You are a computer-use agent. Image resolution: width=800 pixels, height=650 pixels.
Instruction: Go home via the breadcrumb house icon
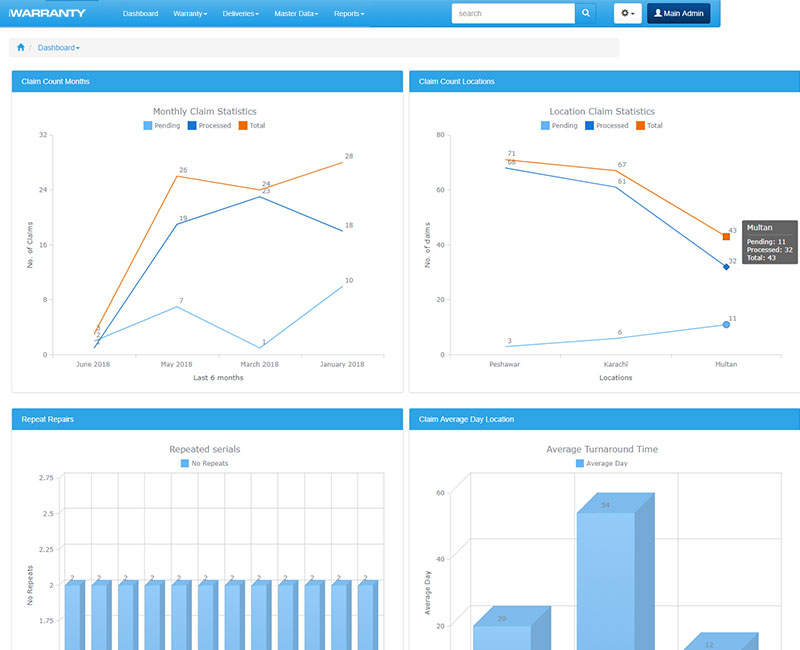pos(21,47)
